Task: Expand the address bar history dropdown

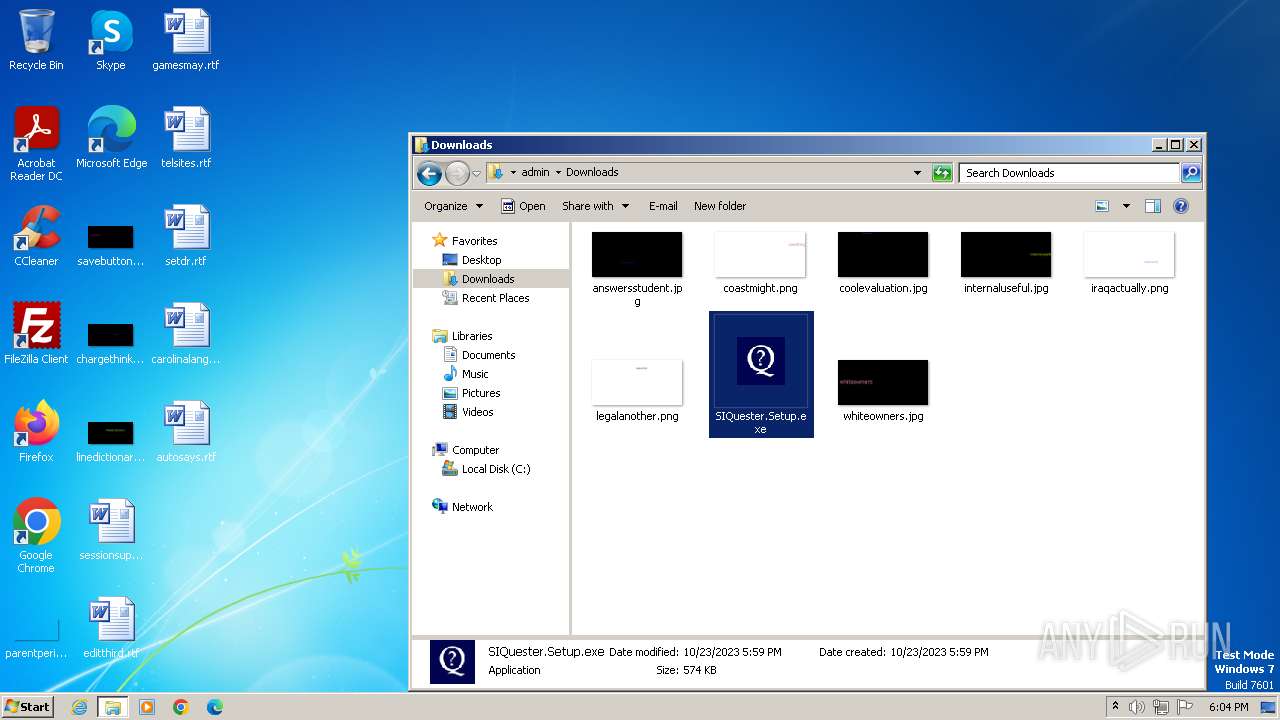Action: pos(918,173)
